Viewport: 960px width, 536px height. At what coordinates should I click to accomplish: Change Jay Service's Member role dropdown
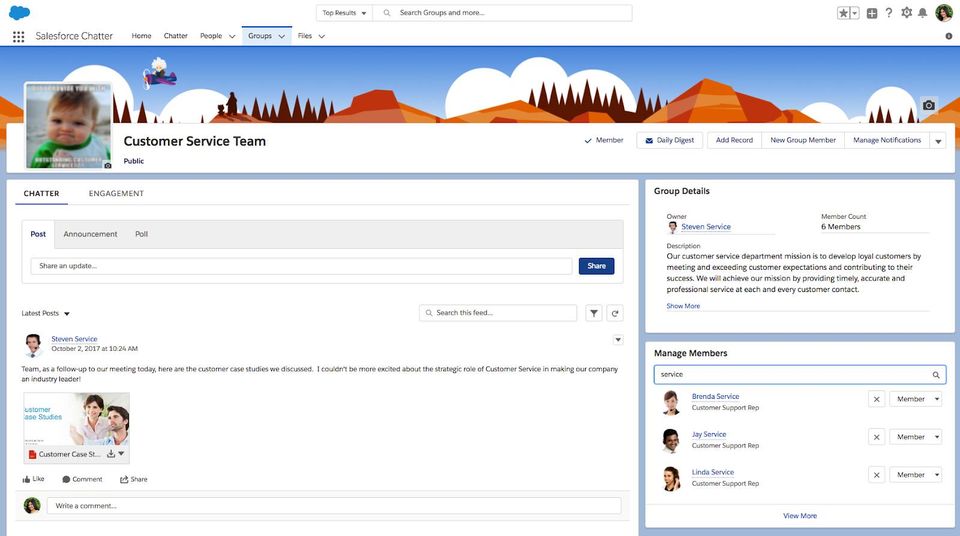click(x=915, y=437)
